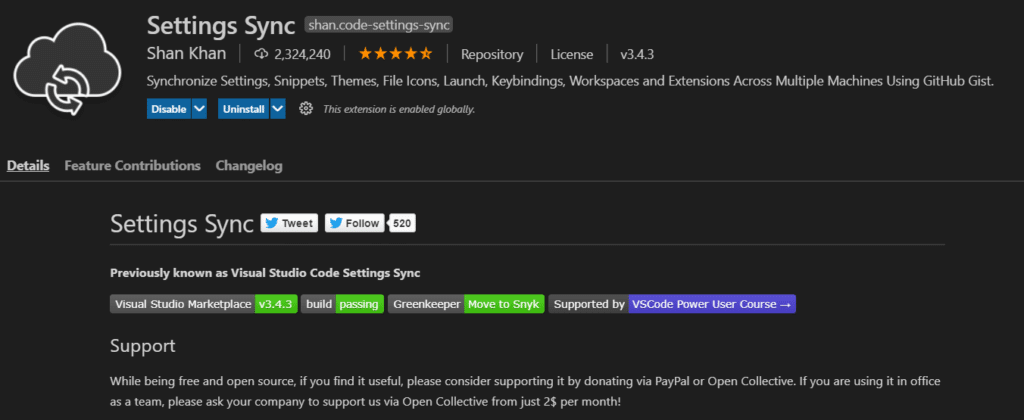Click "This extension is enabled globally." text
The image size is (1024, 420).
399,109
